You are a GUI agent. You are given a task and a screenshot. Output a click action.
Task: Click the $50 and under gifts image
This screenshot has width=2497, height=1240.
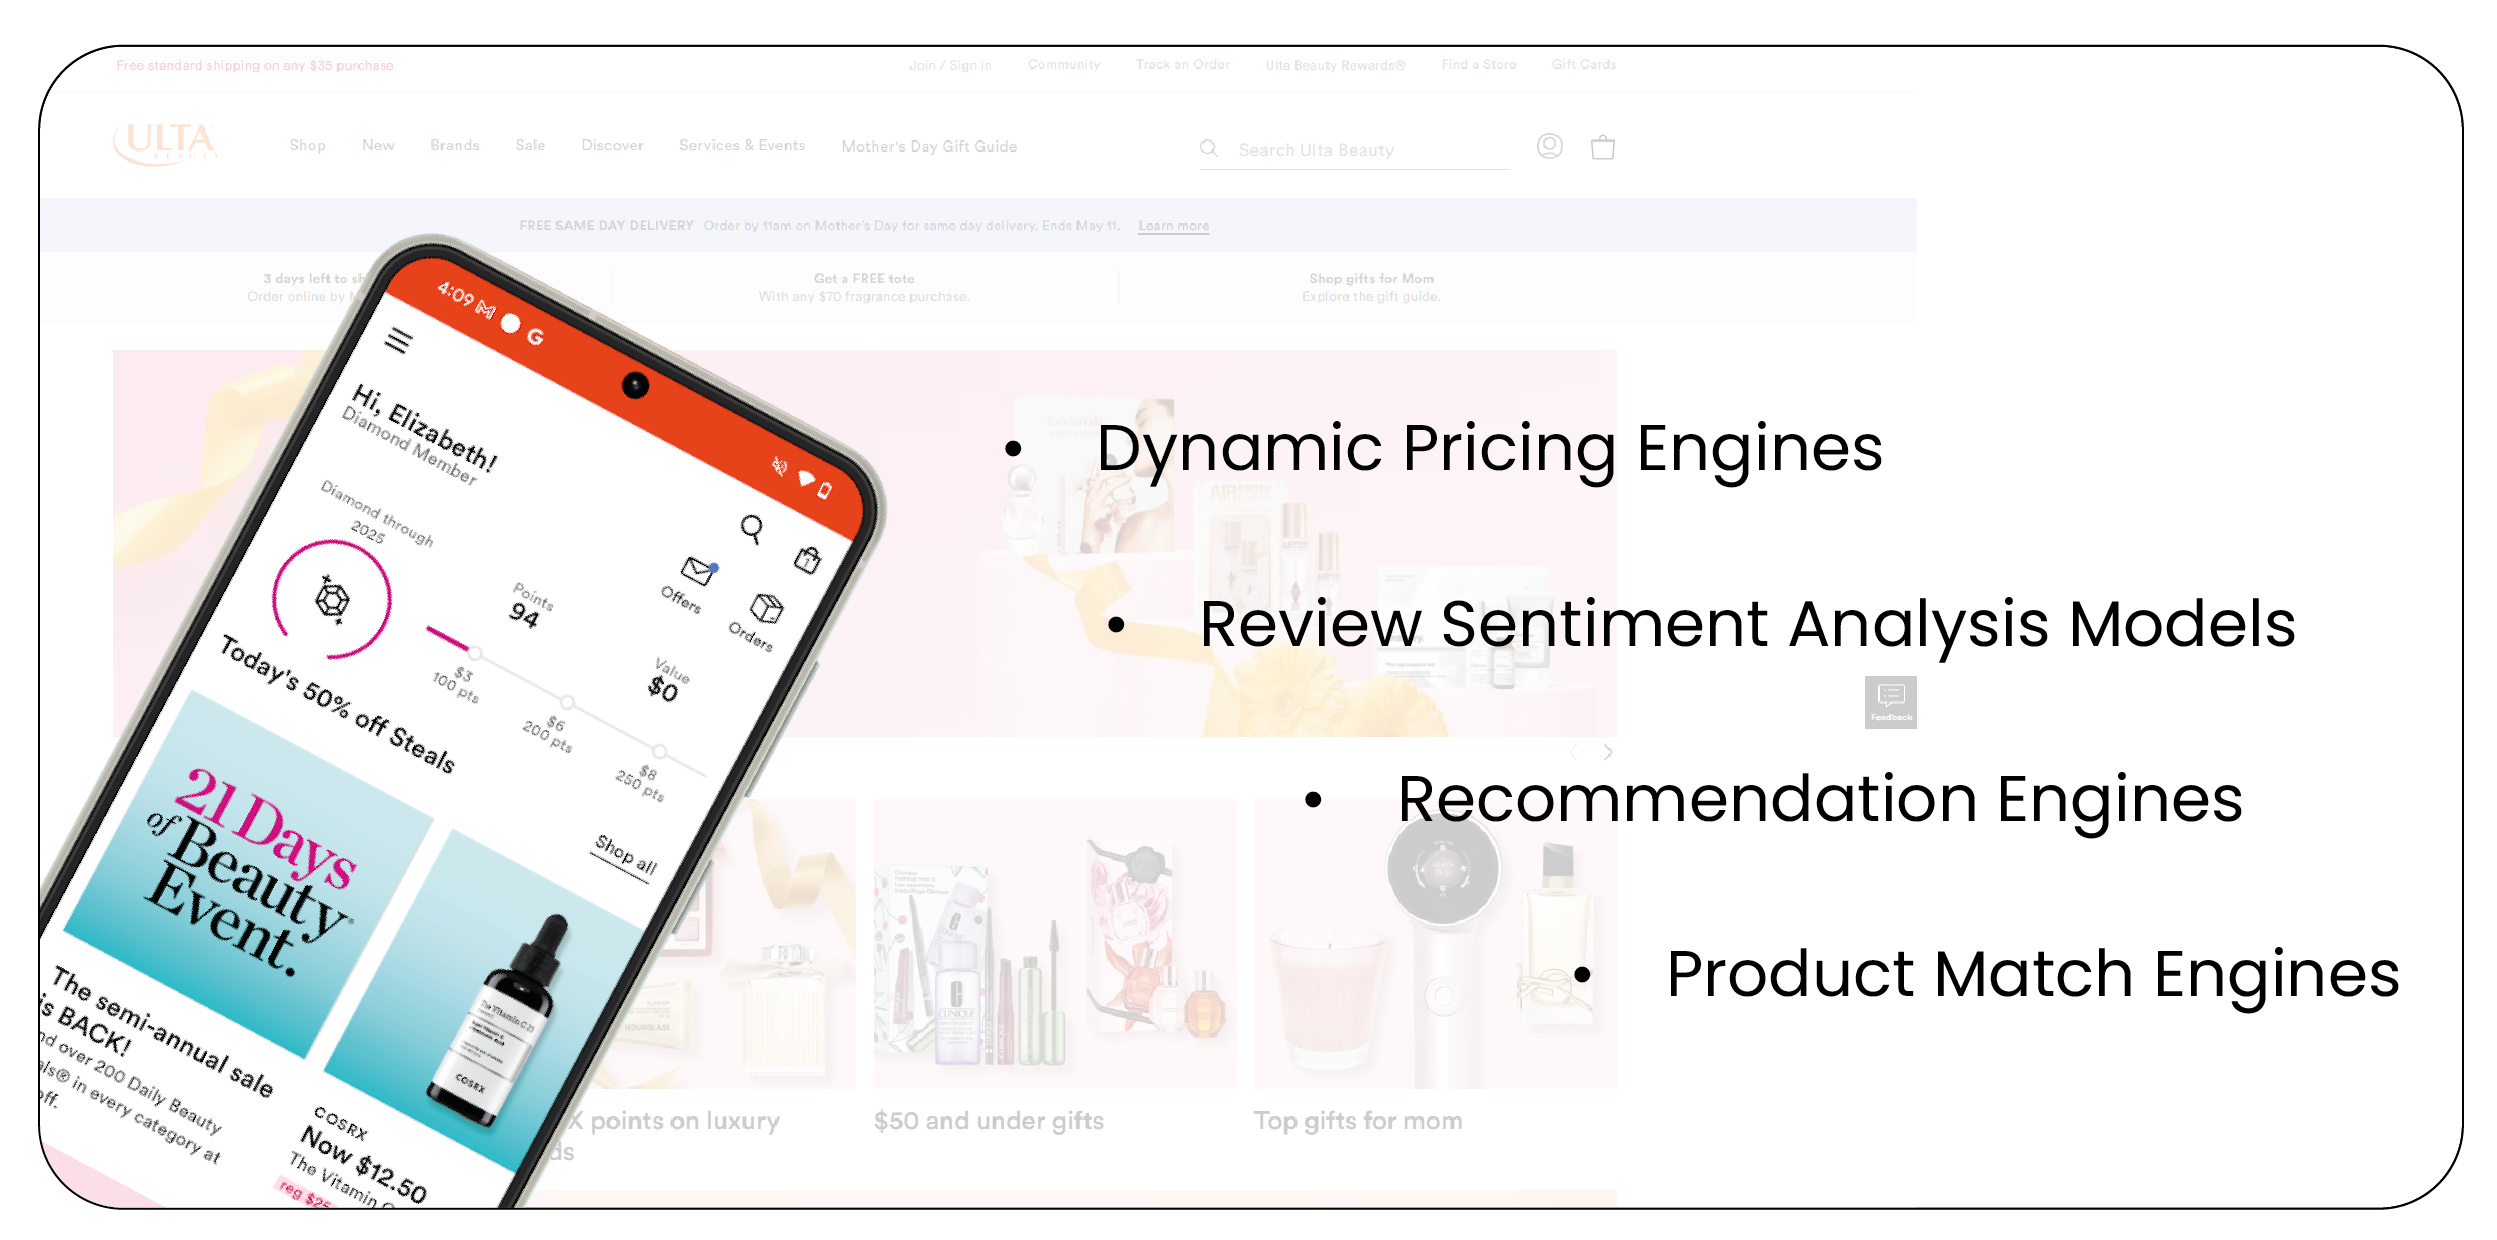coord(1054,943)
